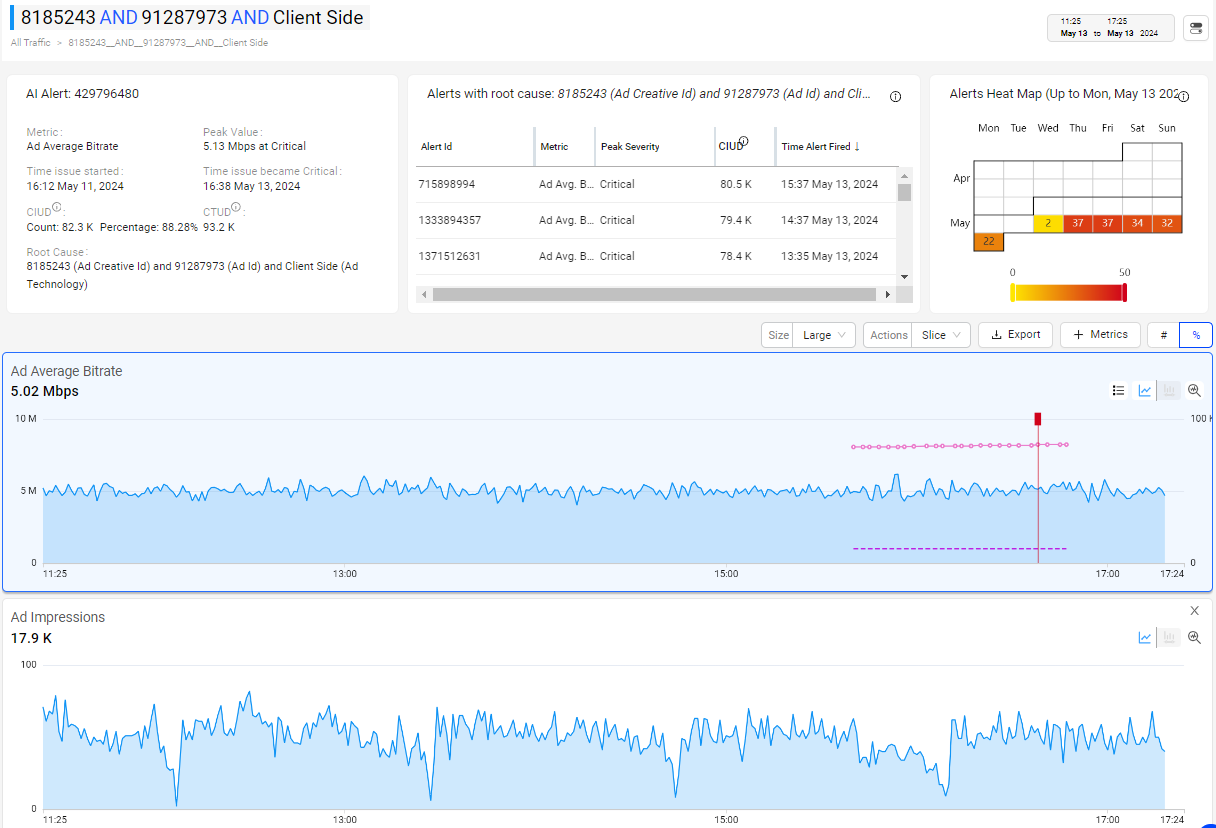Viewport: 1216px width, 828px height.
Task: Click heat map cell showing 22
Action: (988, 241)
